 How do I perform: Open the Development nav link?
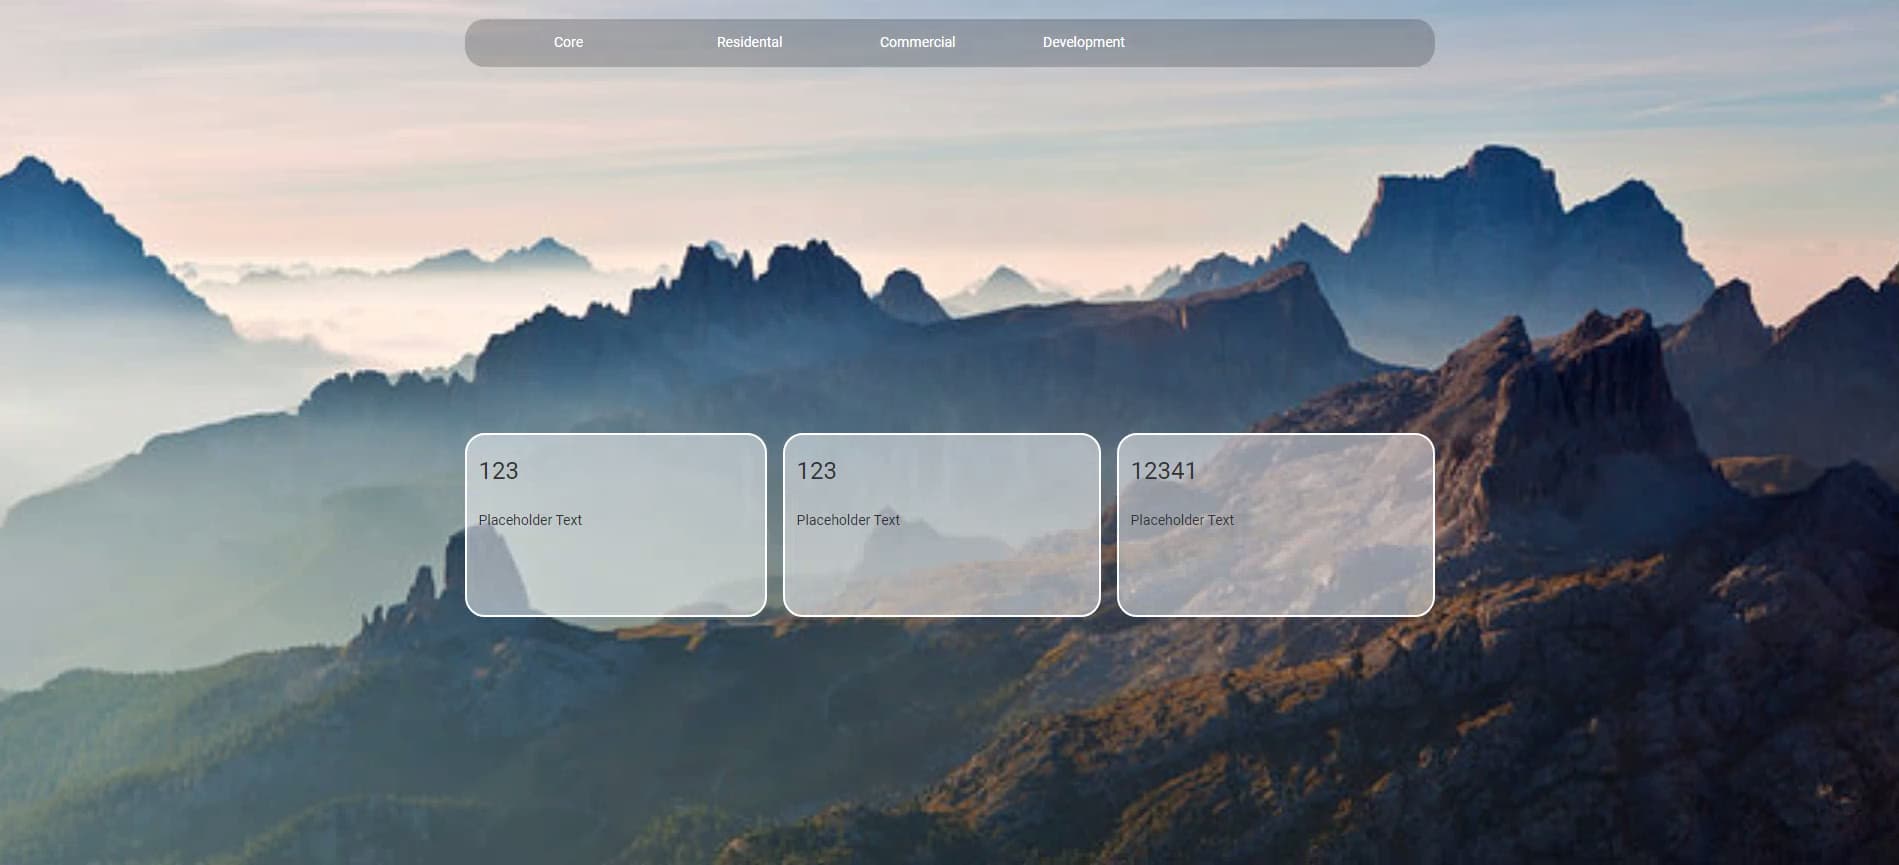tap(1083, 42)
